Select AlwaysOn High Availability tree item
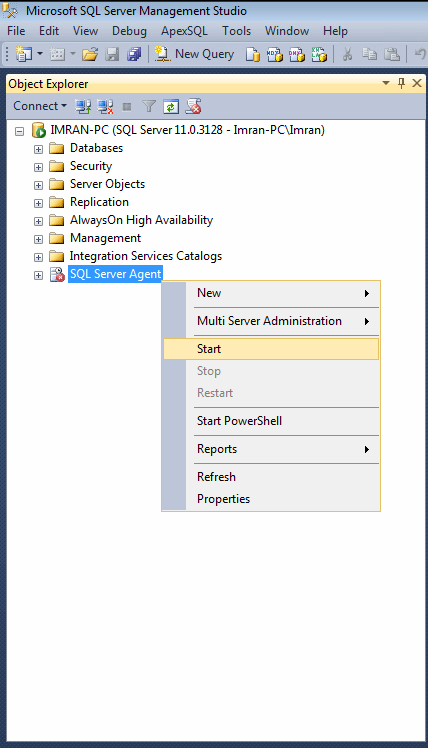428x748 pixels. pyautogui.click(x=141, y=220)
